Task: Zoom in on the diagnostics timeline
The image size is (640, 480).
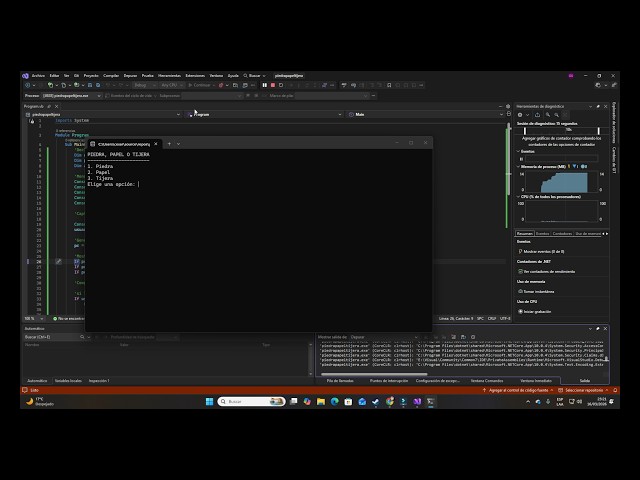Action: [548, 115]
